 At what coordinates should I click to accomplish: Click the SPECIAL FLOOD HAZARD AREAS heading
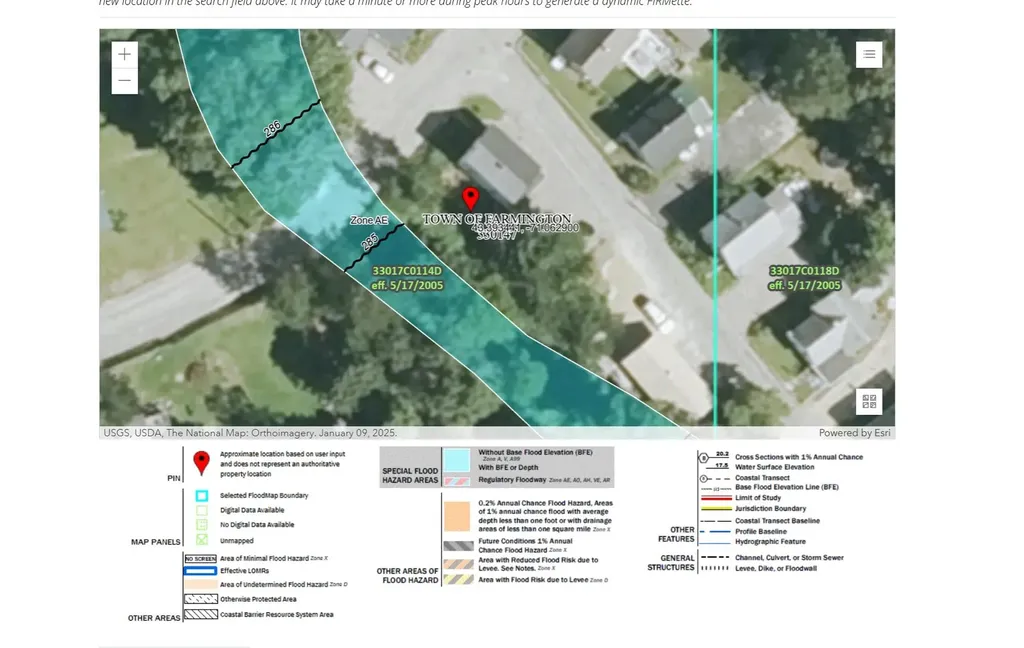410,476
